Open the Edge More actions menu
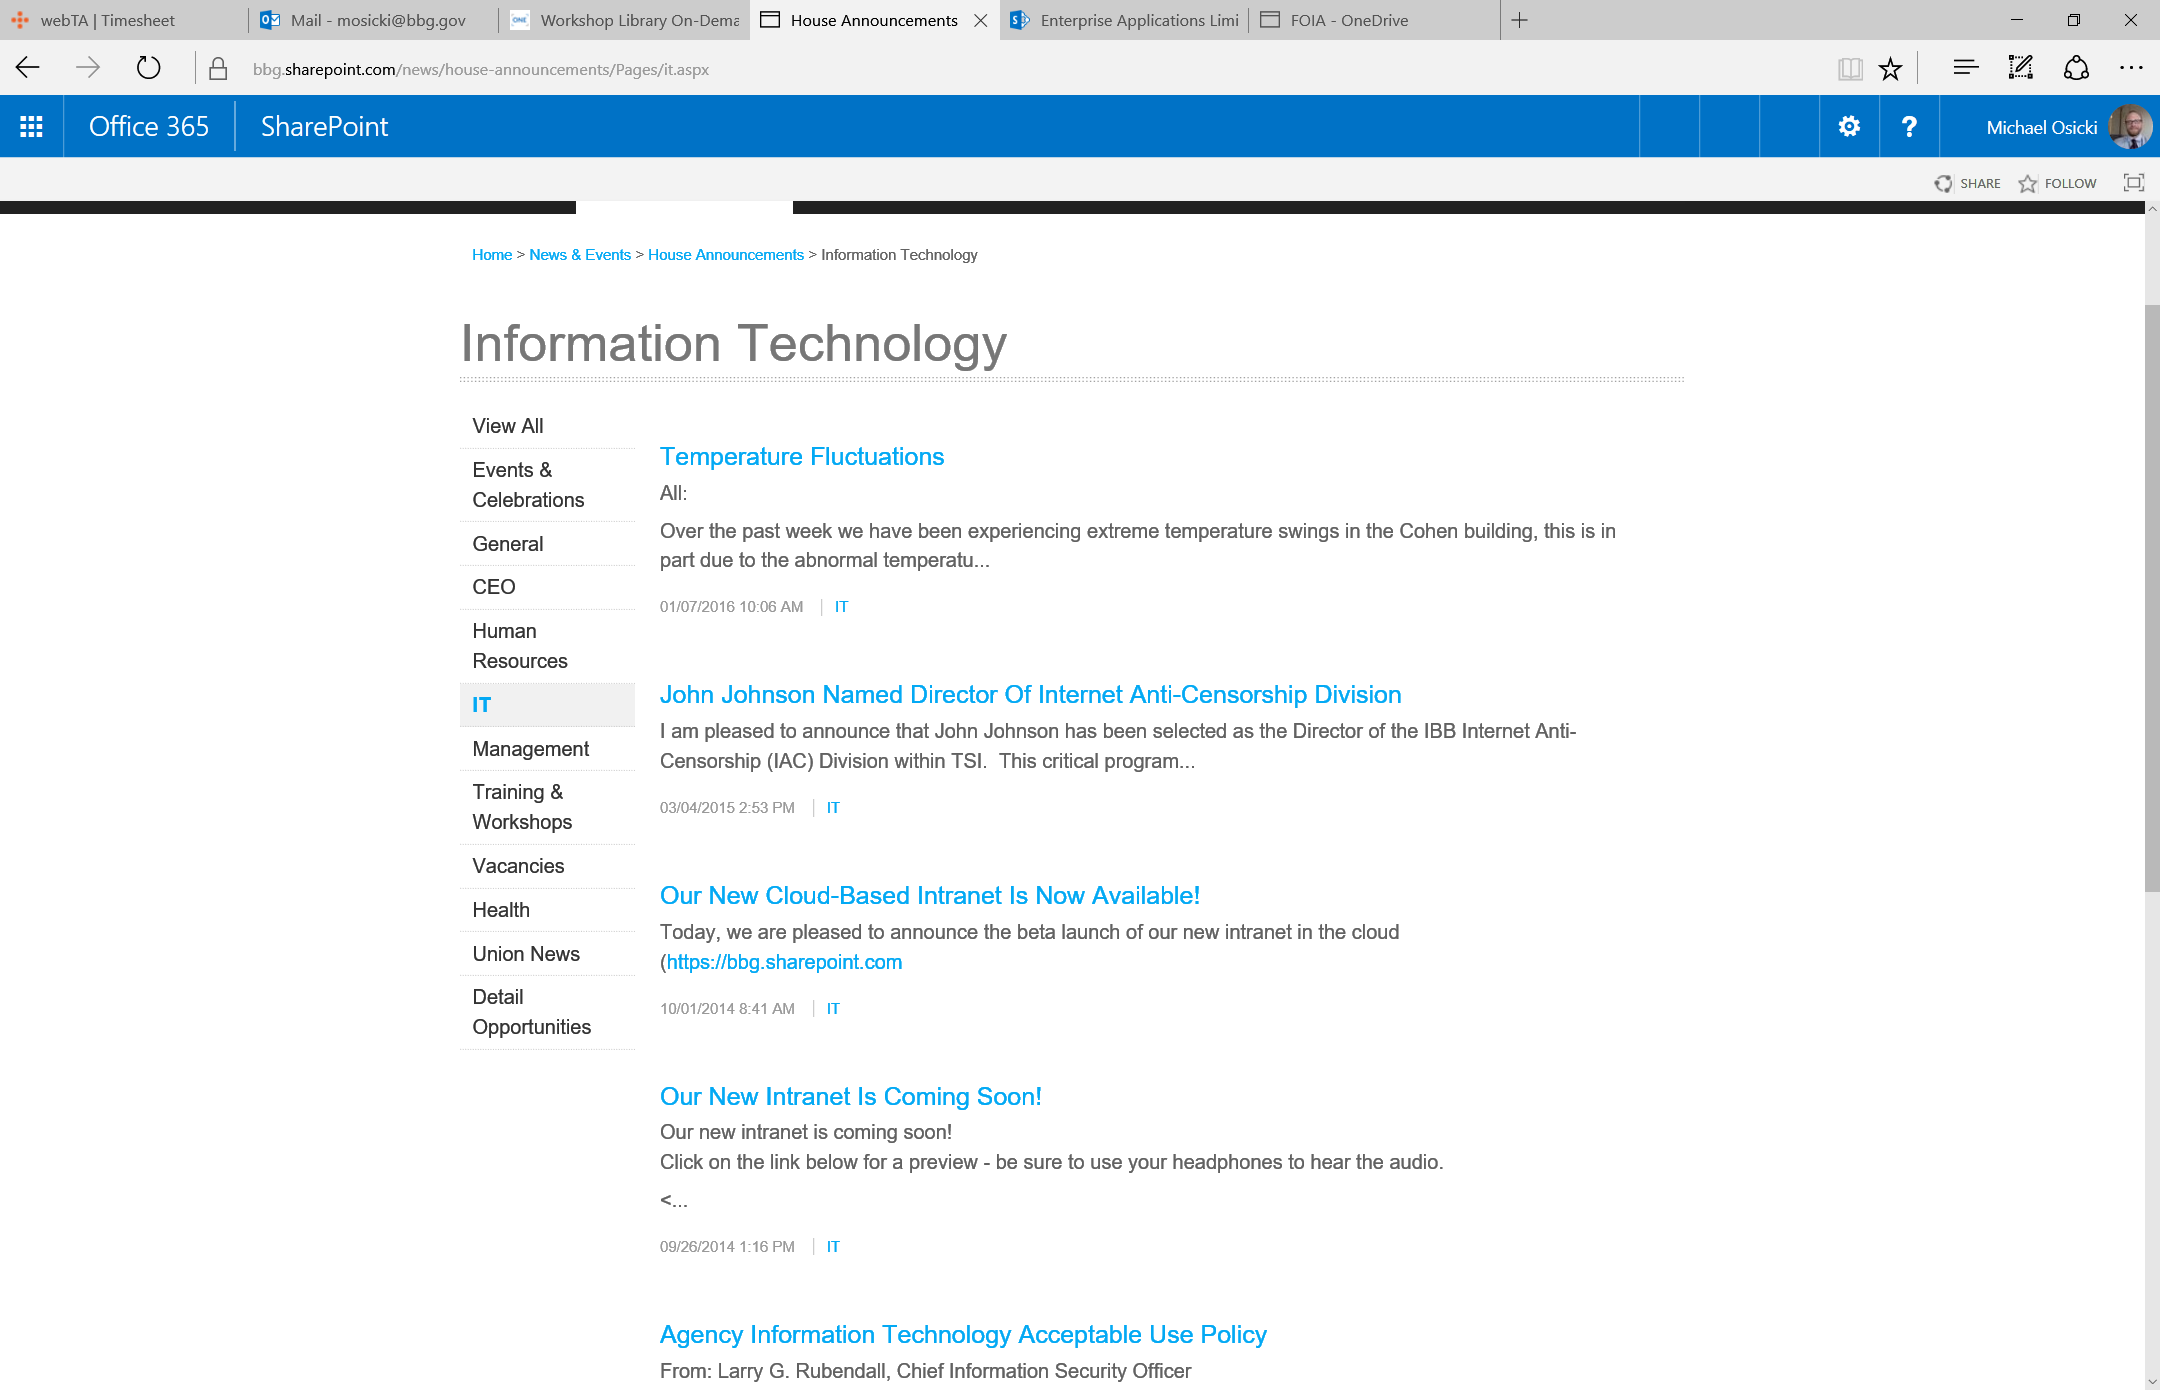Screen dimensions: 2160x1390 (2131, 68)
